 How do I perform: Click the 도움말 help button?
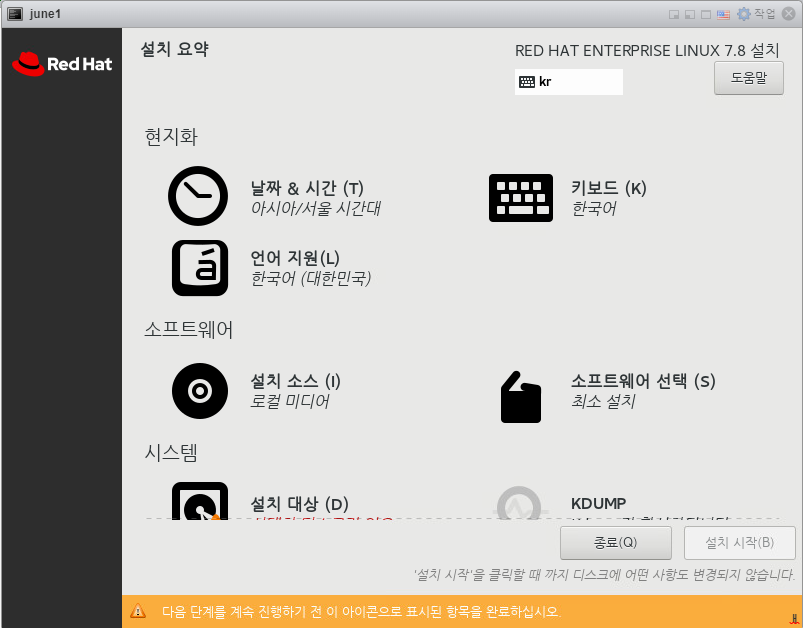(749, 78)
